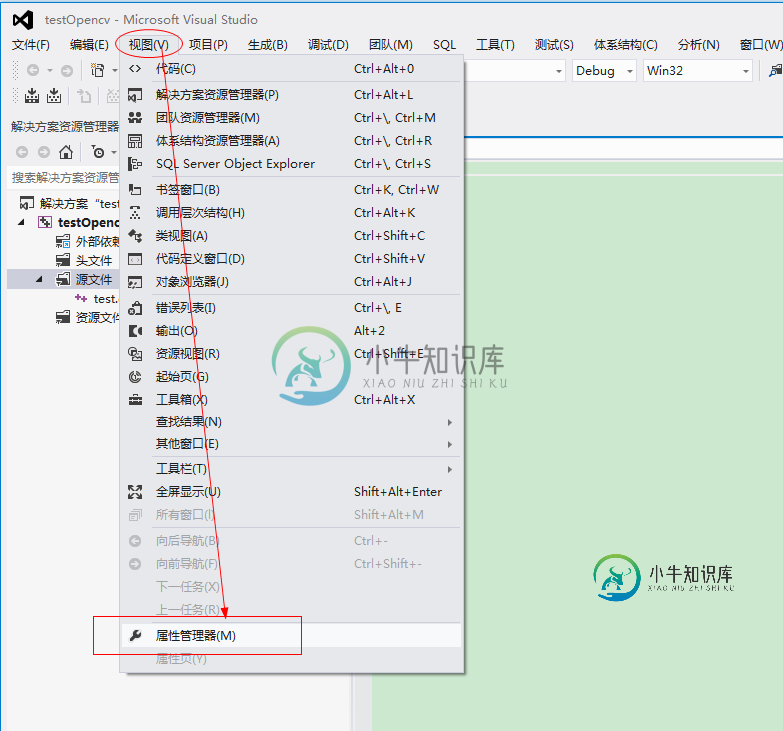Image resolution: width=783 pixels, height=731 pixels.
Task: Choose 解决方案资源管理器(P) from the View menu
Action: click(290, 95)
